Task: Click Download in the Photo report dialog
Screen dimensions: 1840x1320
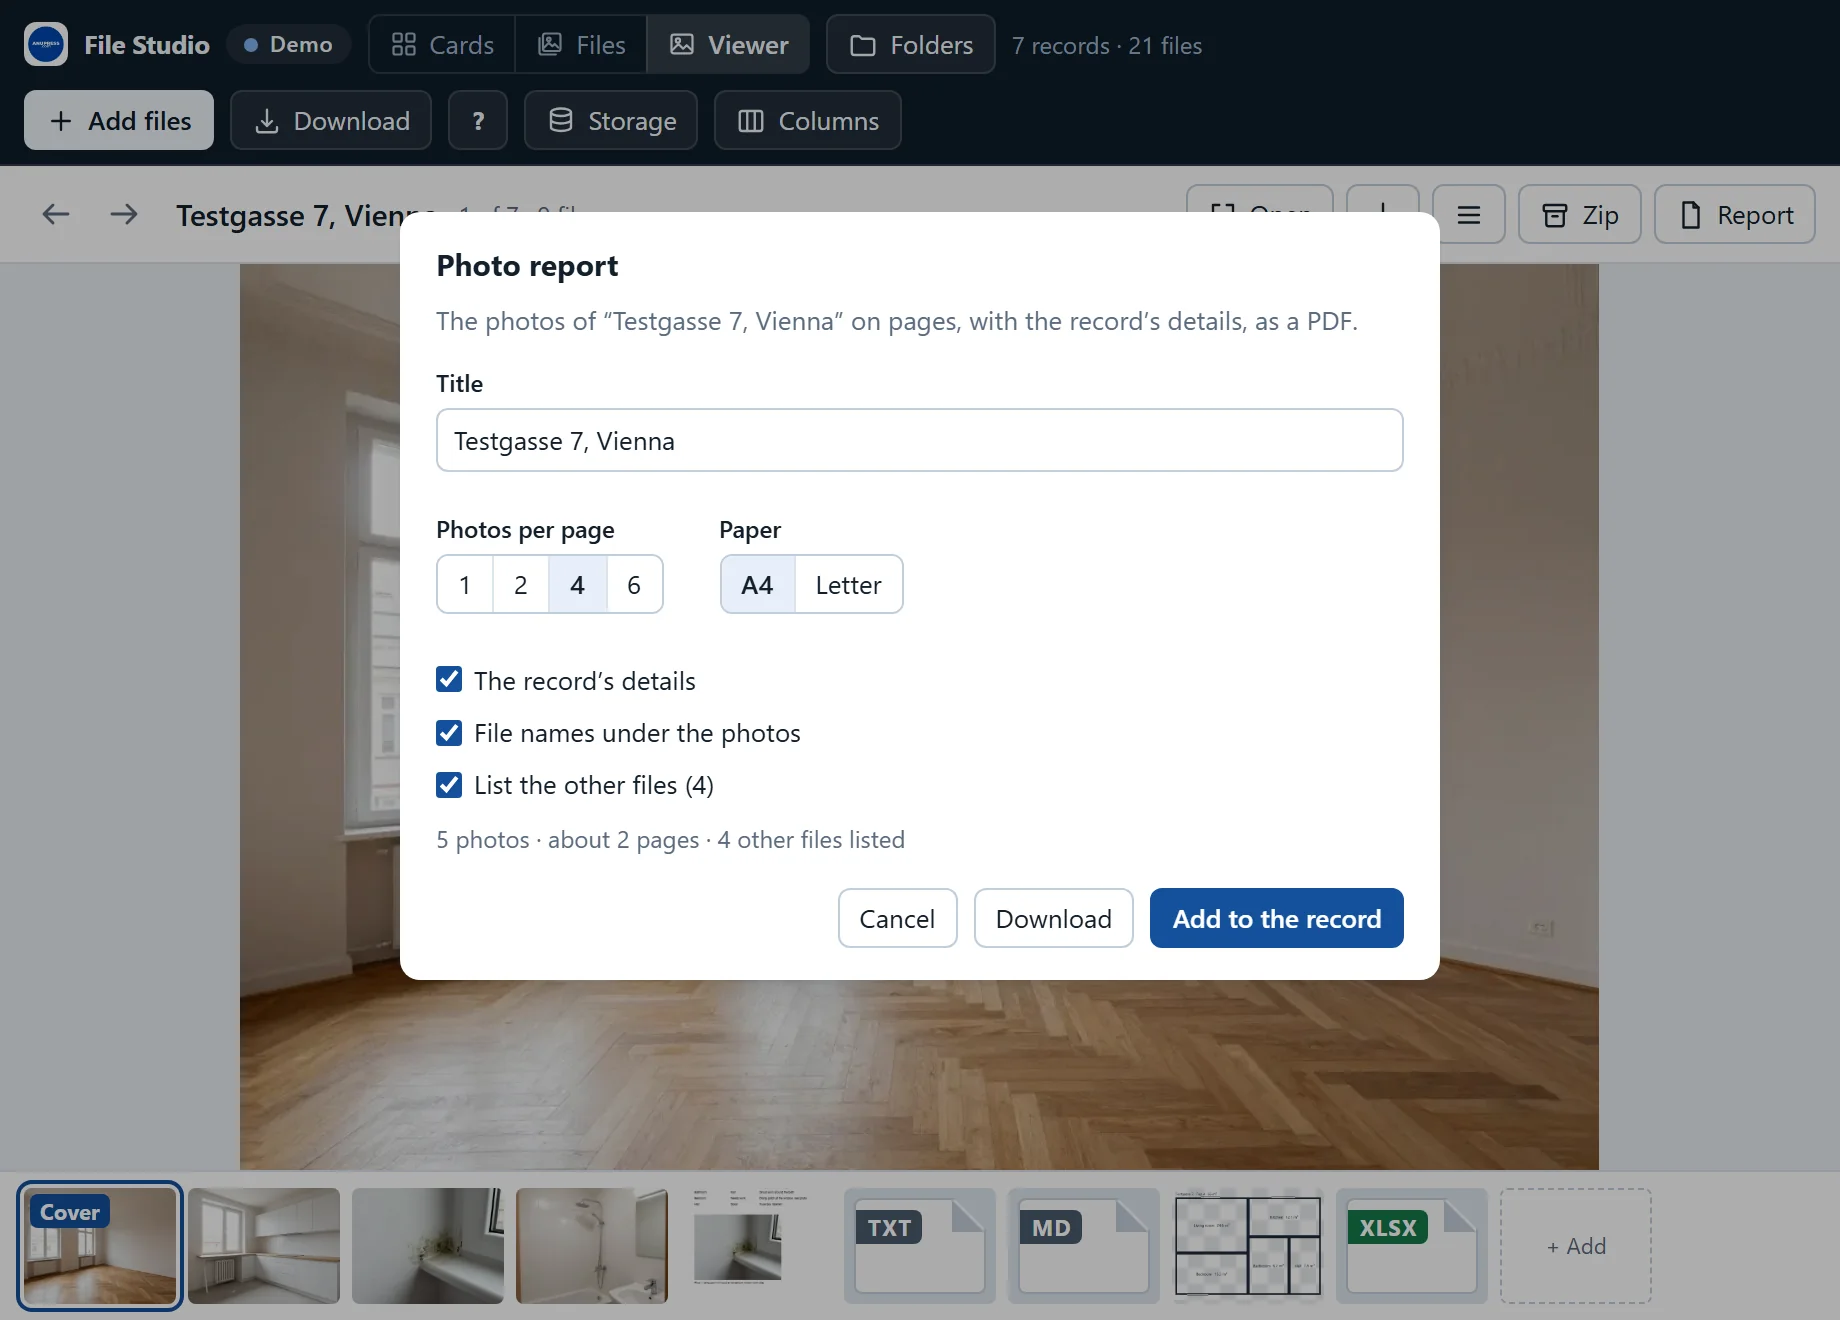Action: pos(1054,918)
